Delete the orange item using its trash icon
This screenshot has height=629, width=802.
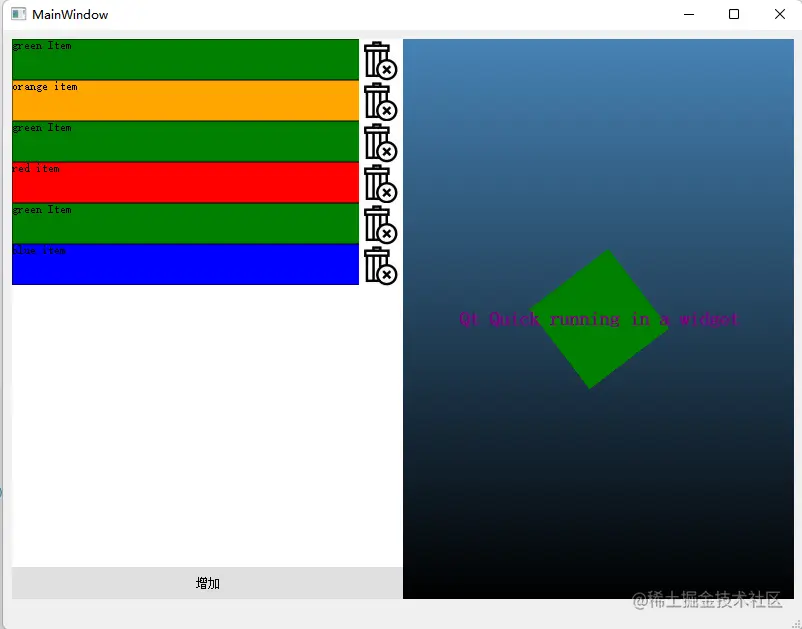(x=380, y=101)
